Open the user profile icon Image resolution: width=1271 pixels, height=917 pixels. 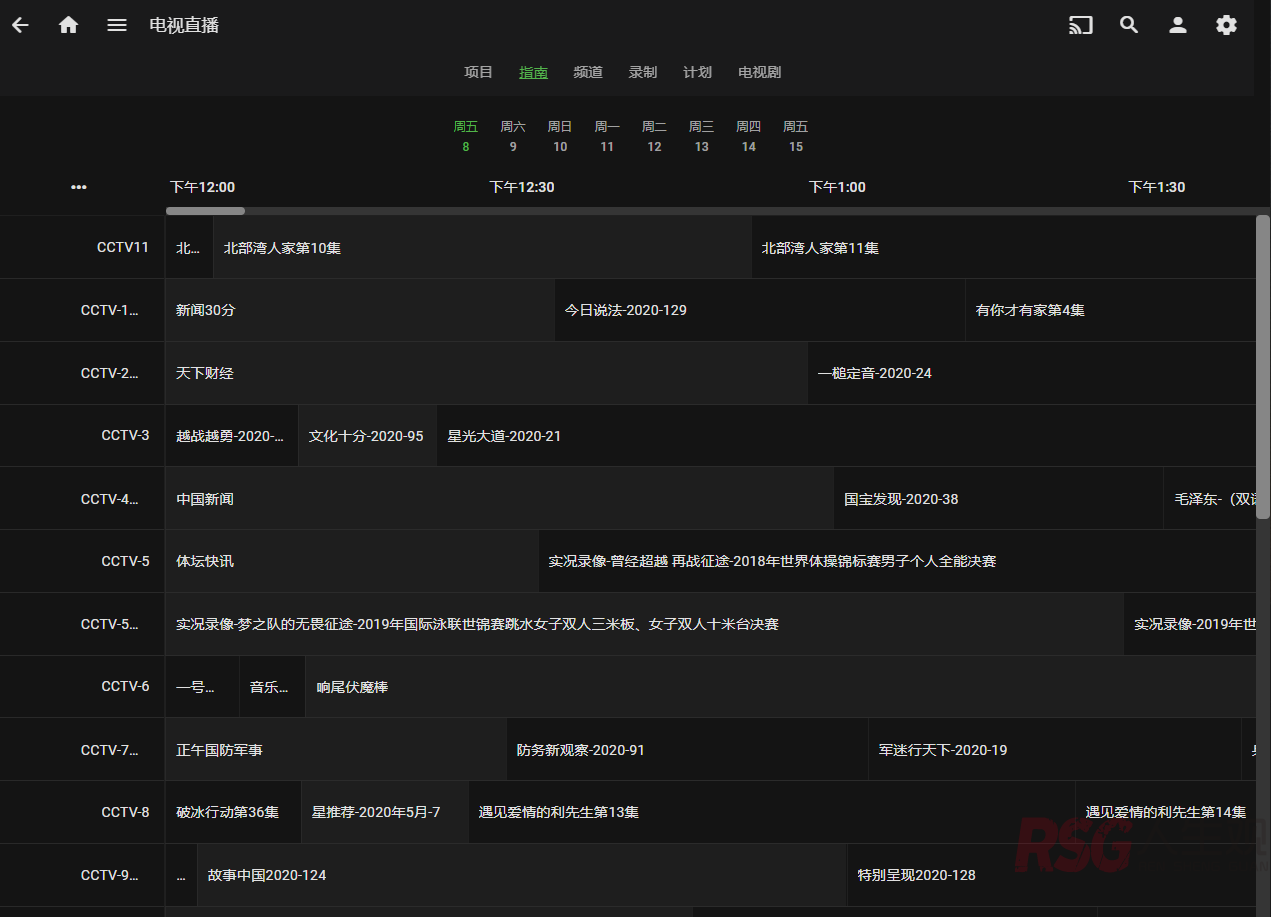tap(1178, 25)
